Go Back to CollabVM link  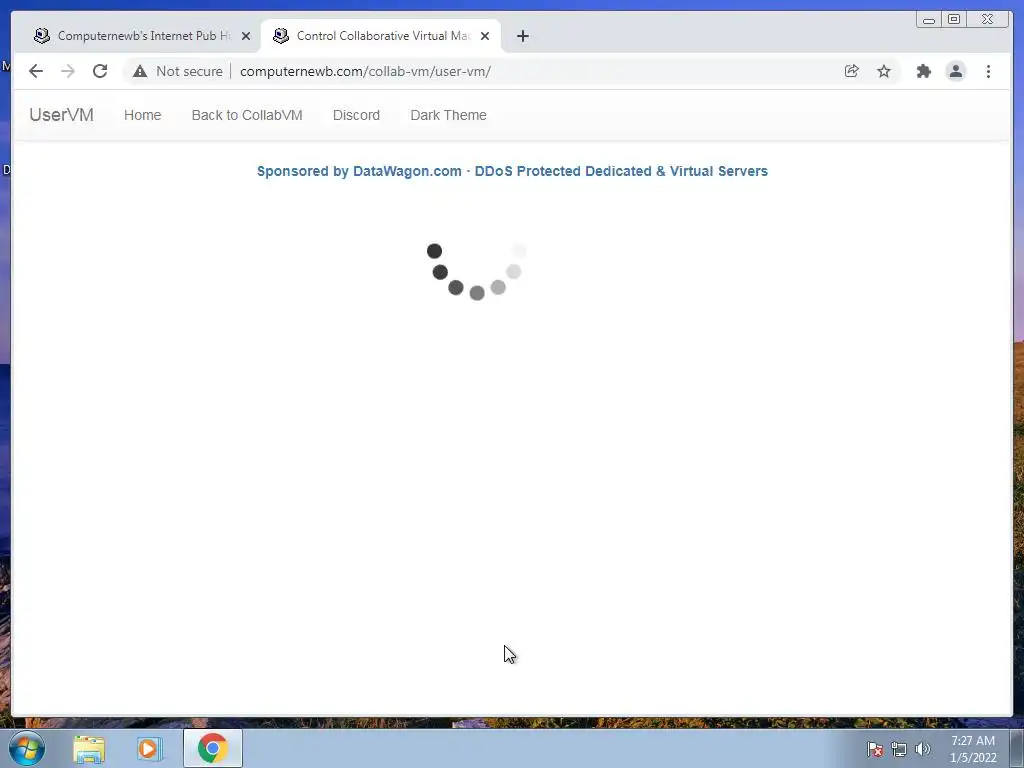tap(247, 115)
